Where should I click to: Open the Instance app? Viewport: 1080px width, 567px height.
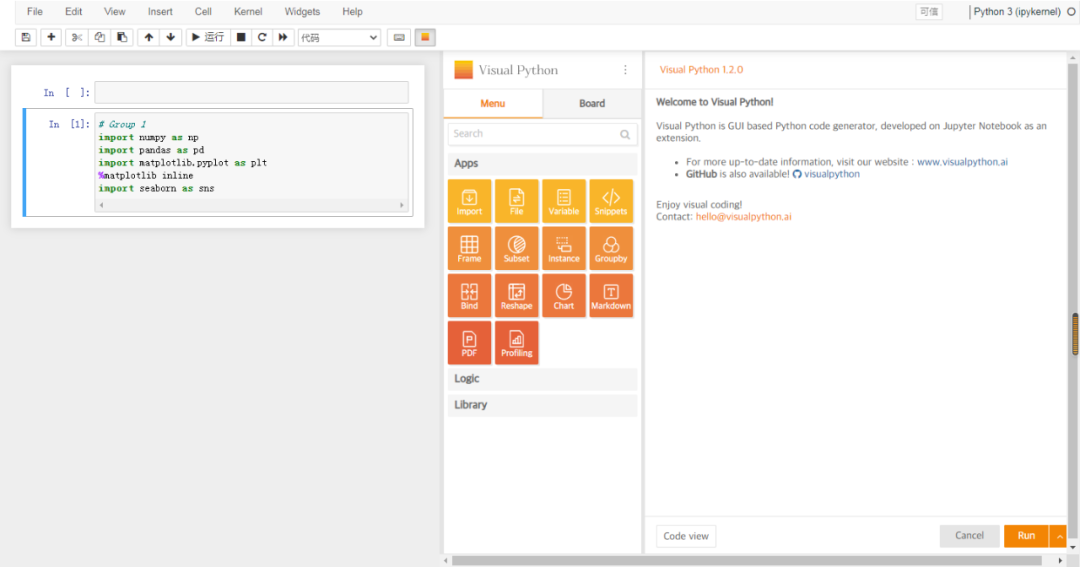(x=564, y=248)
